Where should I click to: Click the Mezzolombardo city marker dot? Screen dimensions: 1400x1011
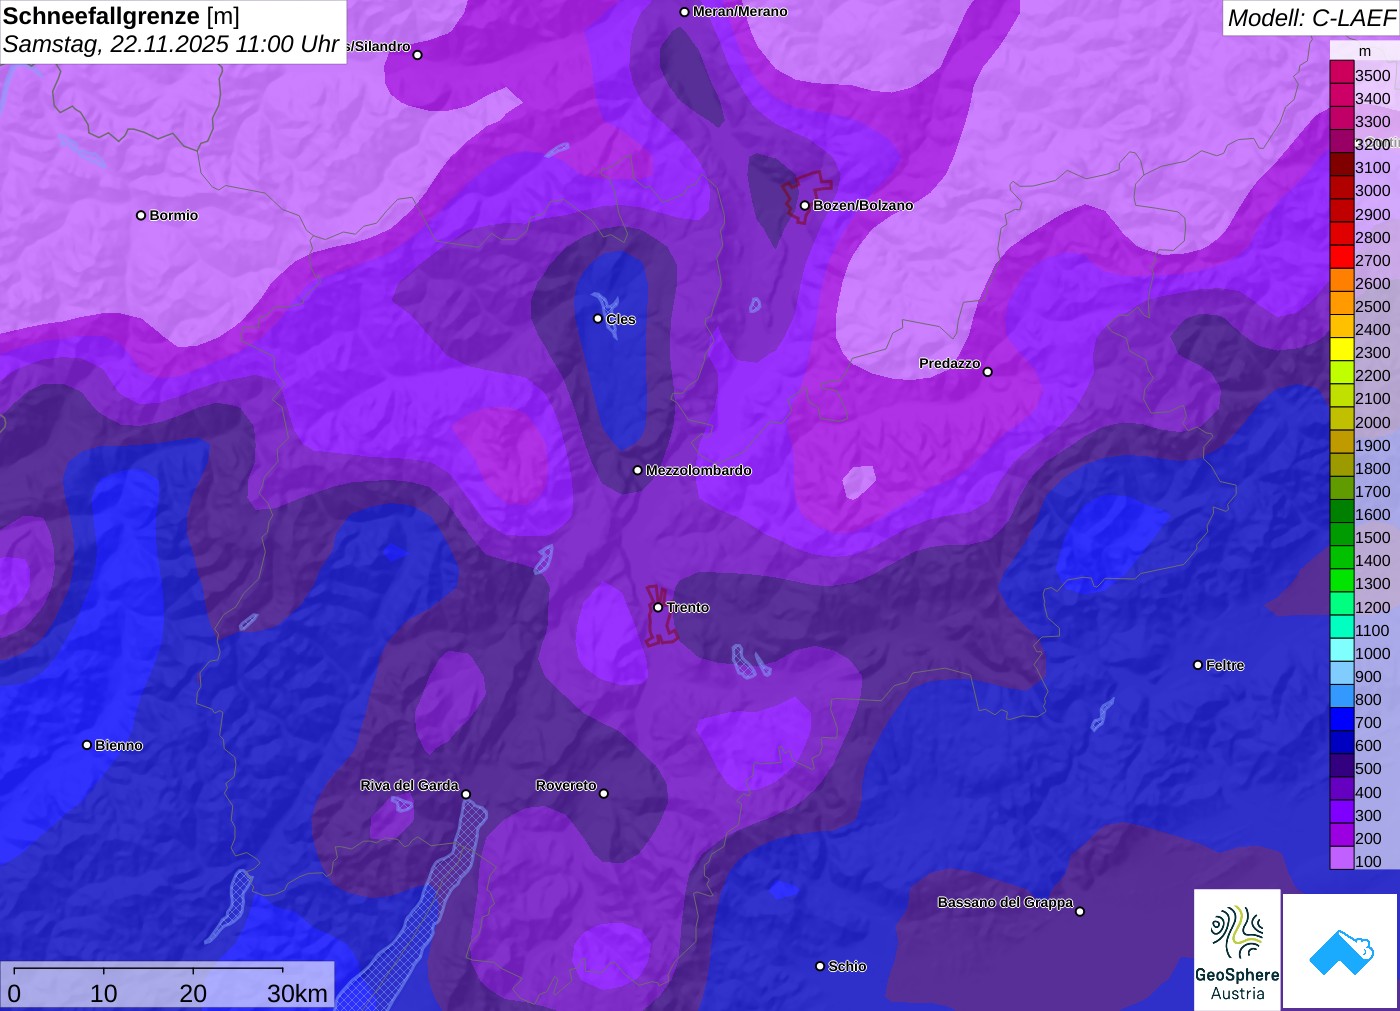click(x=638, y=470)
